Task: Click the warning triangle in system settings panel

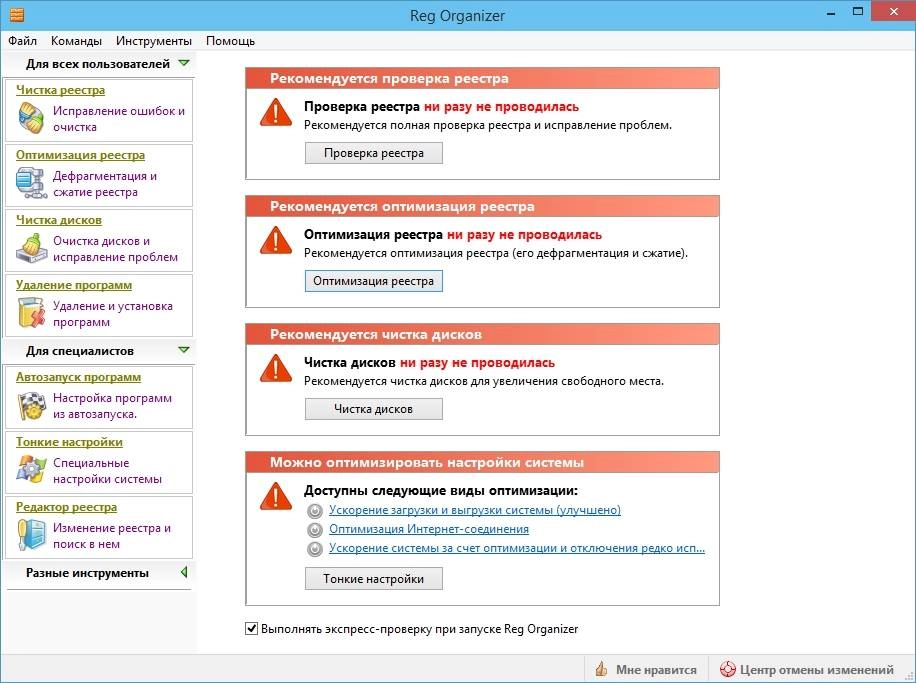Action: (x=276, y=496)
